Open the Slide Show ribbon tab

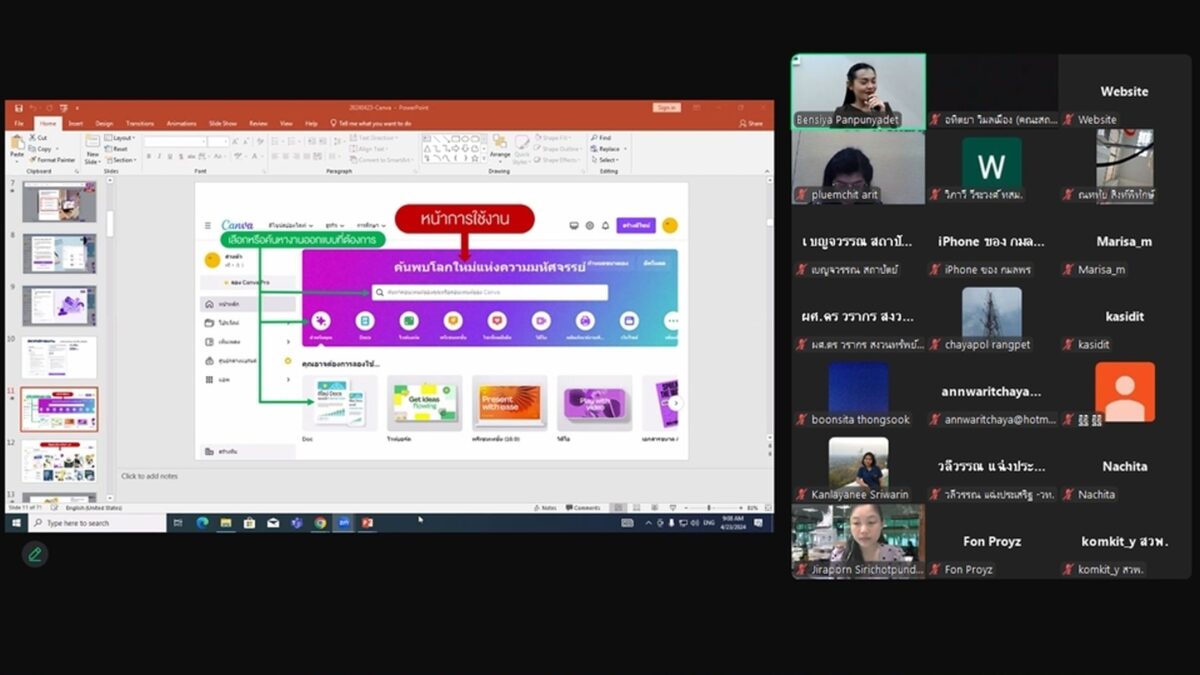(x=223, y=123)
